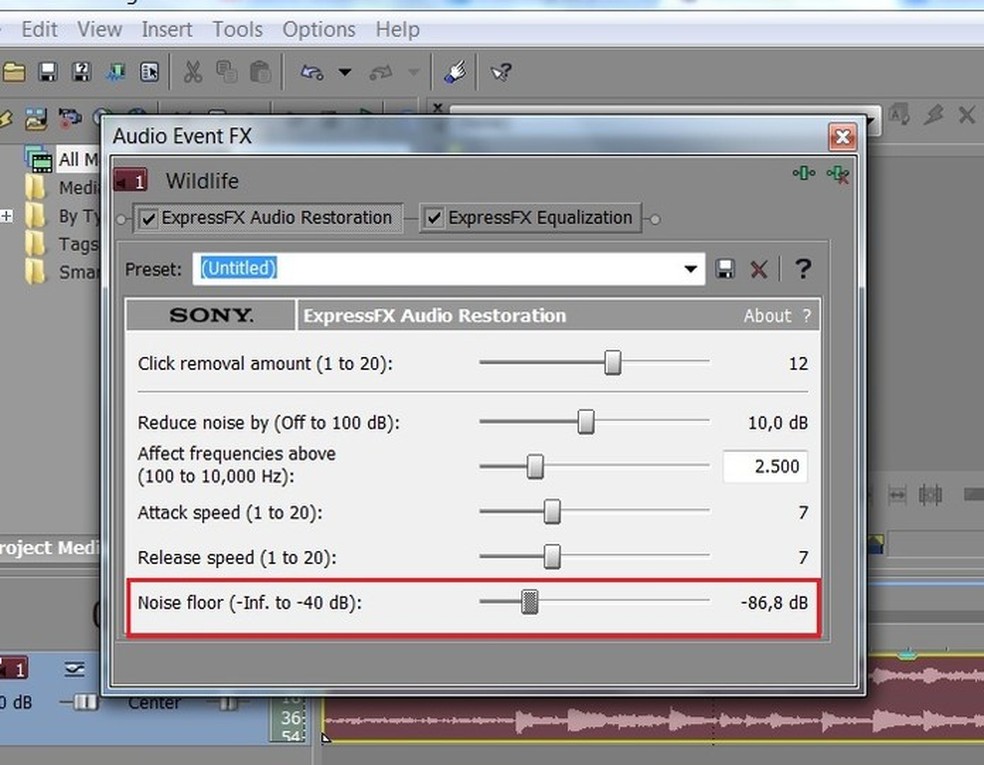Open the Insert menu
The image size is (984, 765).
coord(166,29)
